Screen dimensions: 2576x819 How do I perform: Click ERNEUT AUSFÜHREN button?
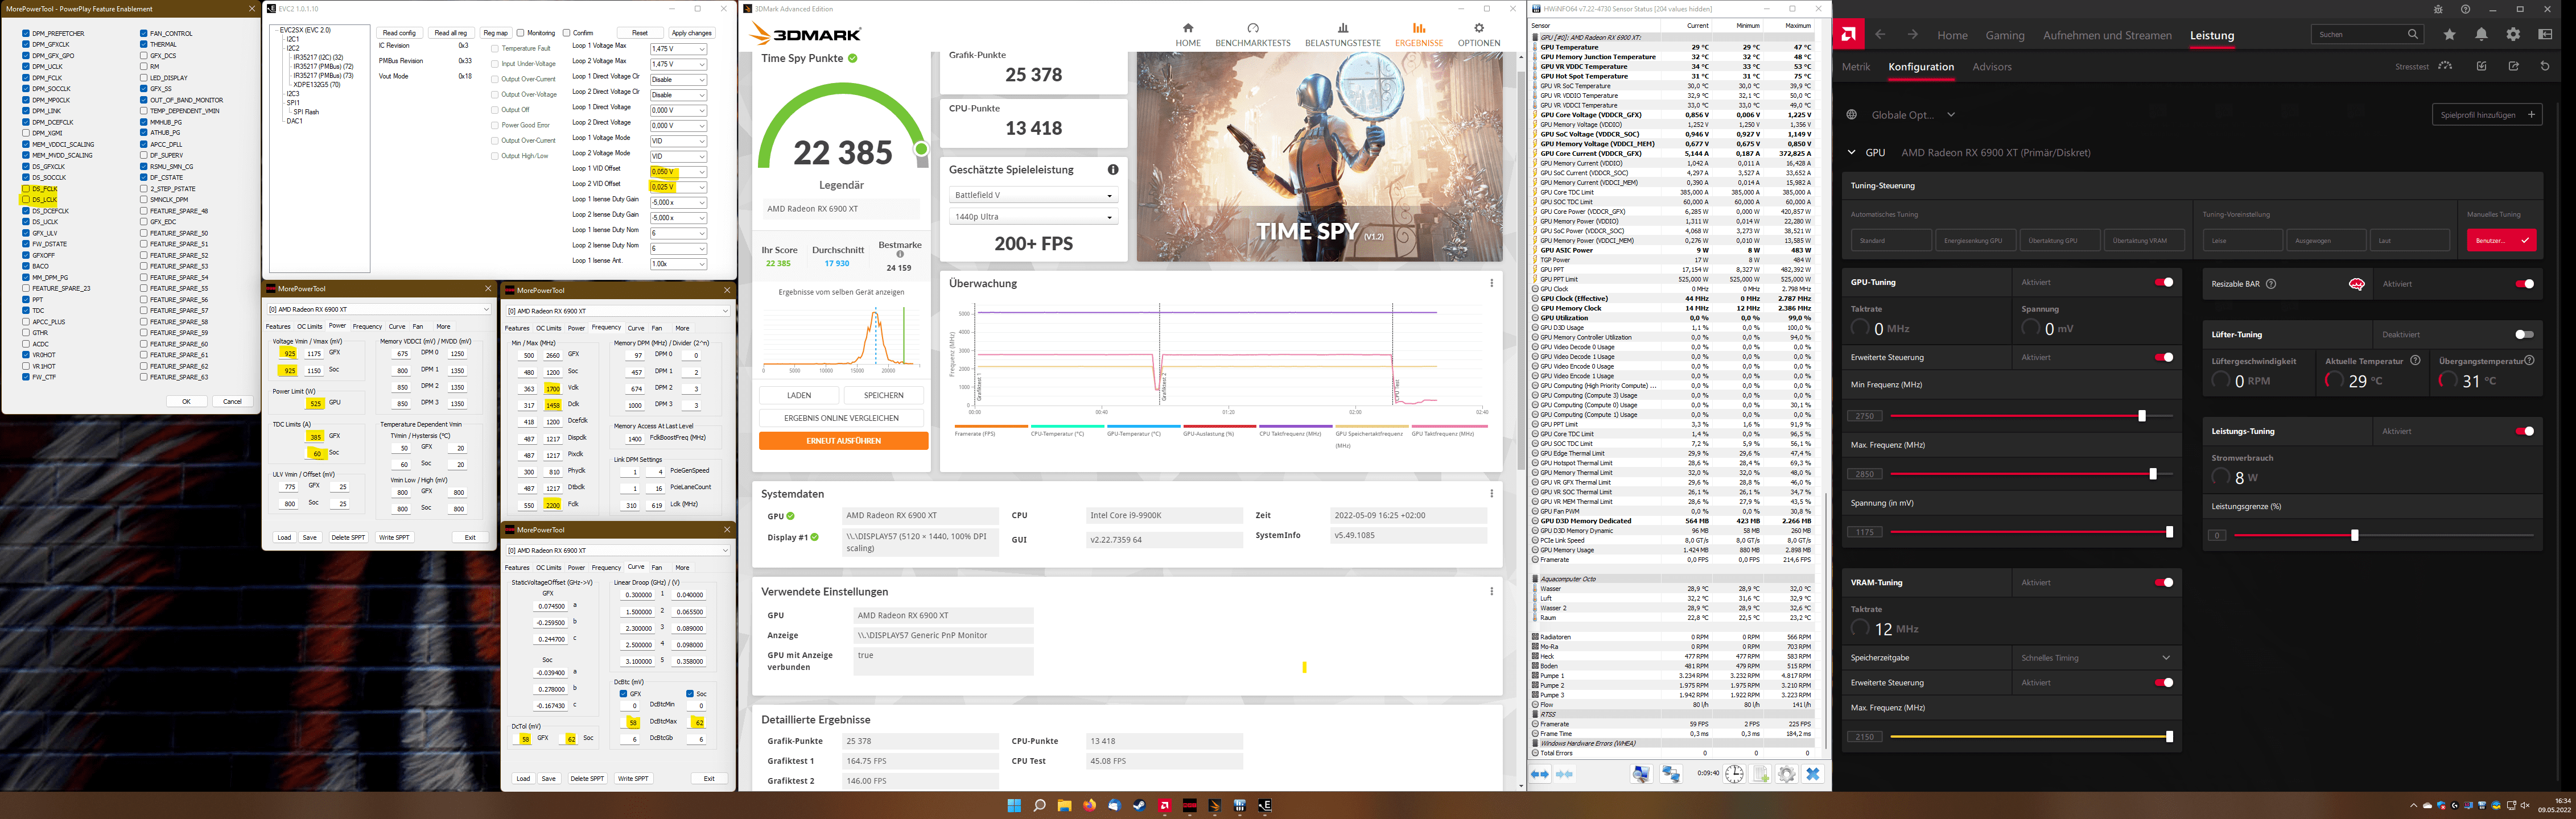pyautogui.click(x=843, y=441)
